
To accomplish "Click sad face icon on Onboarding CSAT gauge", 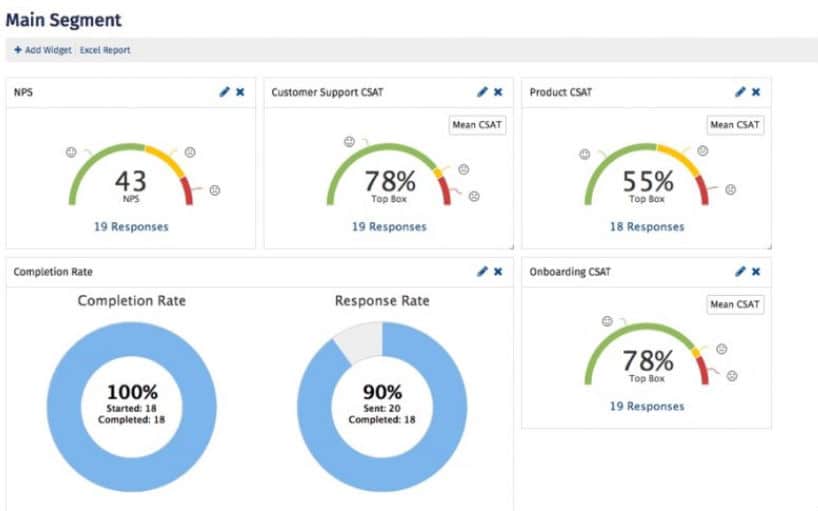I will tap(732, 376).
